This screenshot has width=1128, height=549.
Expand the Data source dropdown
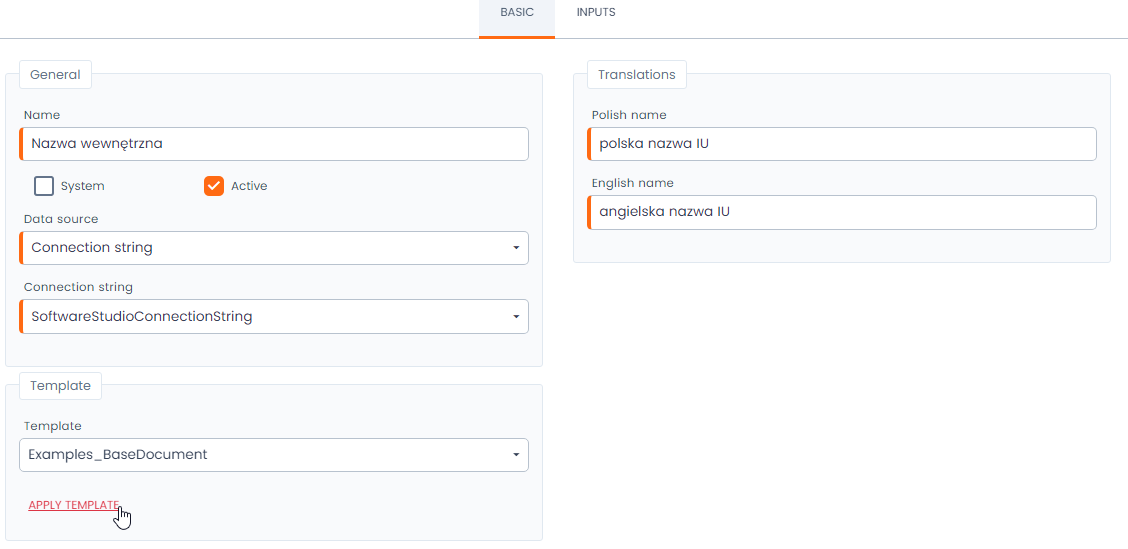coord(274,248)
